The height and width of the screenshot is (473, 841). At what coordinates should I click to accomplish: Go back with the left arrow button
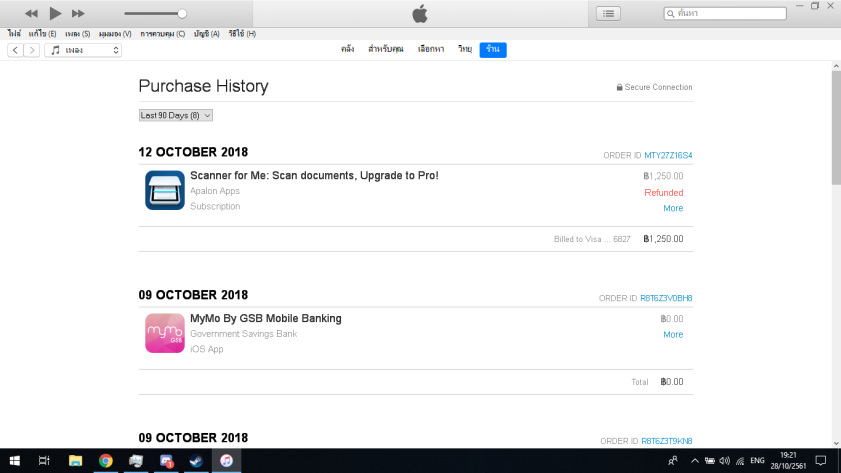tap(15, 50)
